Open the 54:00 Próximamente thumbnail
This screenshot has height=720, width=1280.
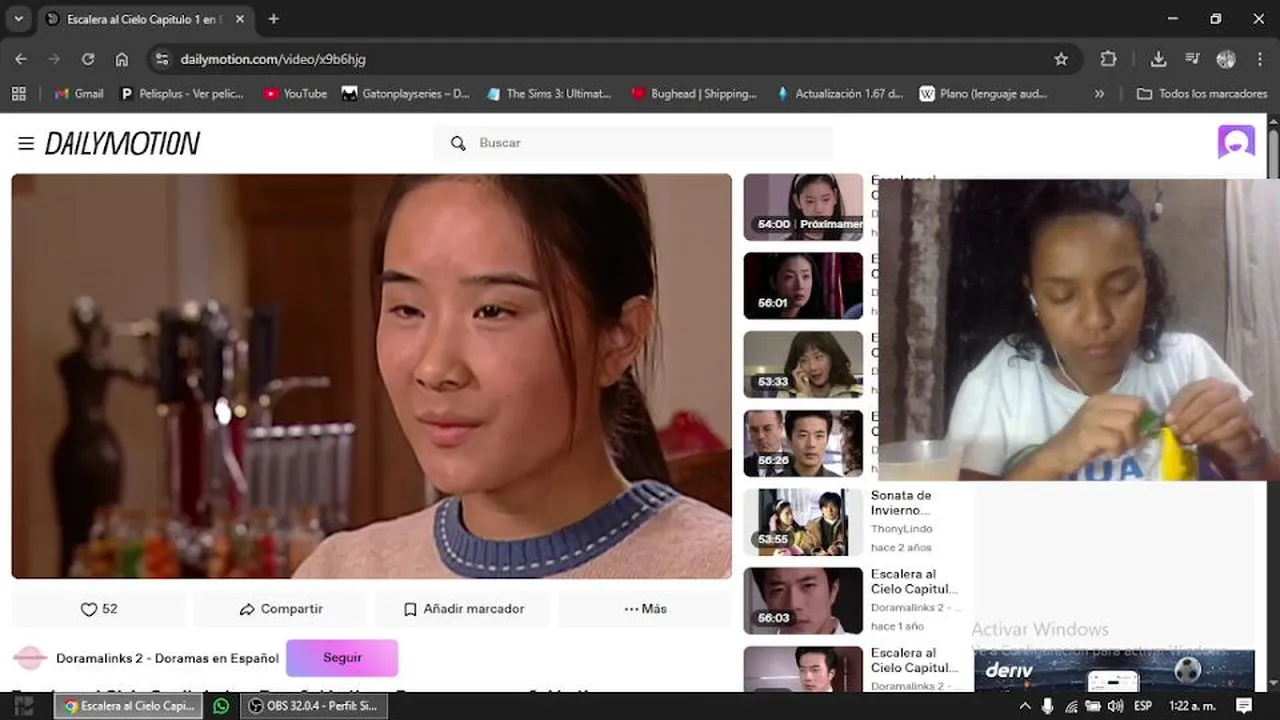(803, 207)
